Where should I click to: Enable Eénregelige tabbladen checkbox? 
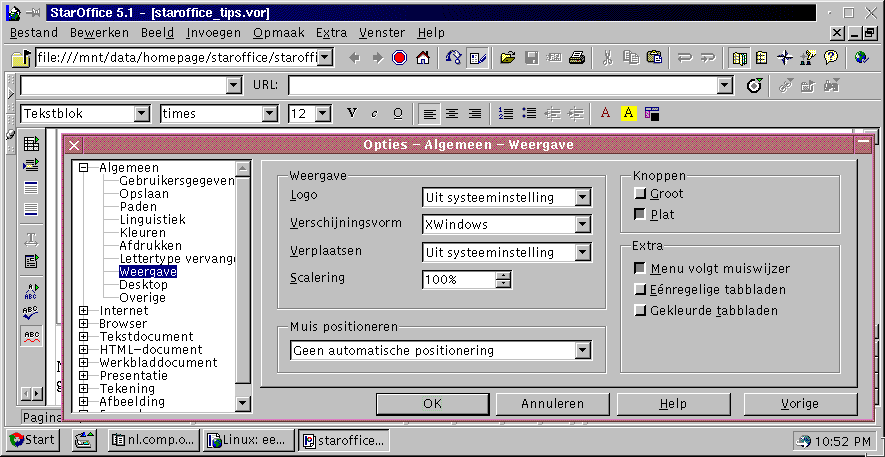639,289
